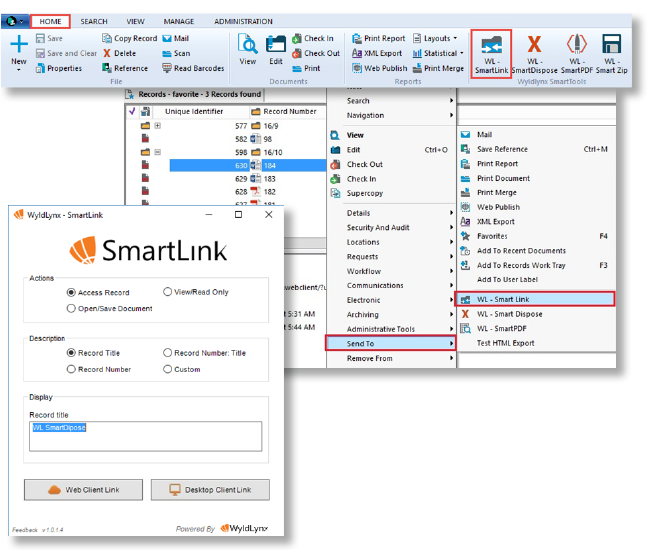Launch WL - SmartDispose ribbon tool
This screenshot has height=550, width=650.
click(534, 54)
